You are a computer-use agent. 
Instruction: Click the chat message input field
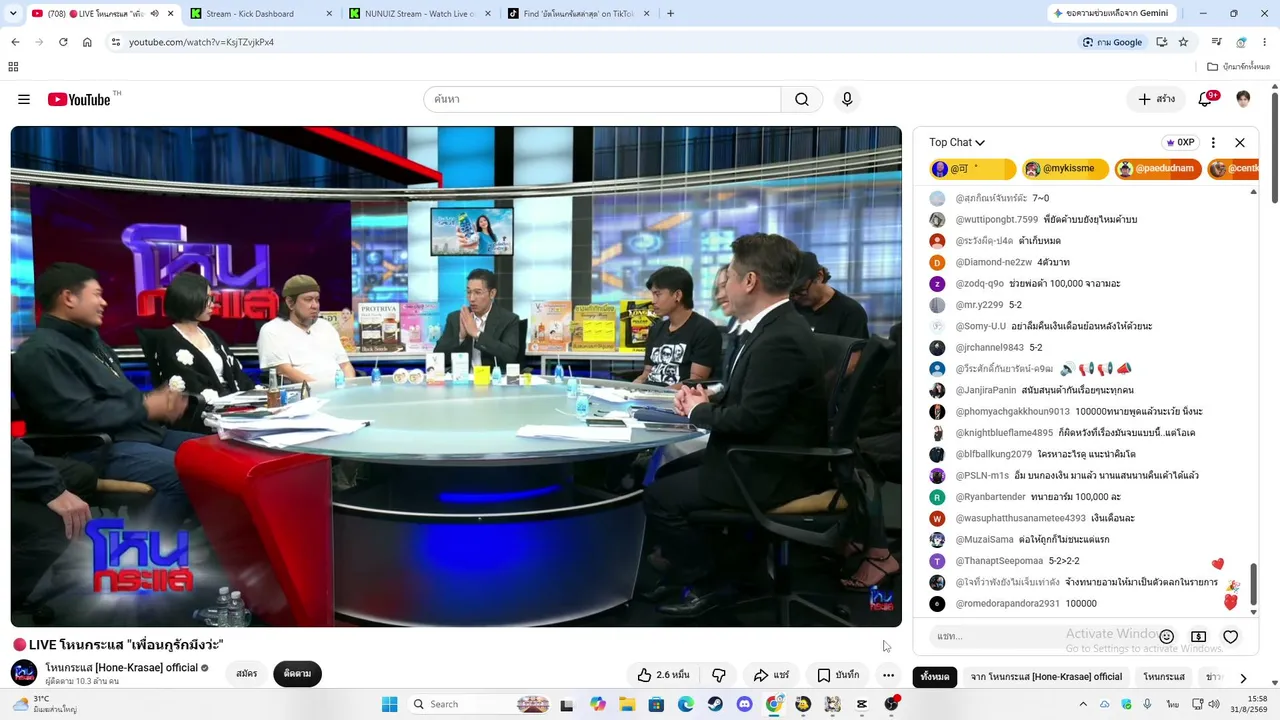tap(1040, 637)
